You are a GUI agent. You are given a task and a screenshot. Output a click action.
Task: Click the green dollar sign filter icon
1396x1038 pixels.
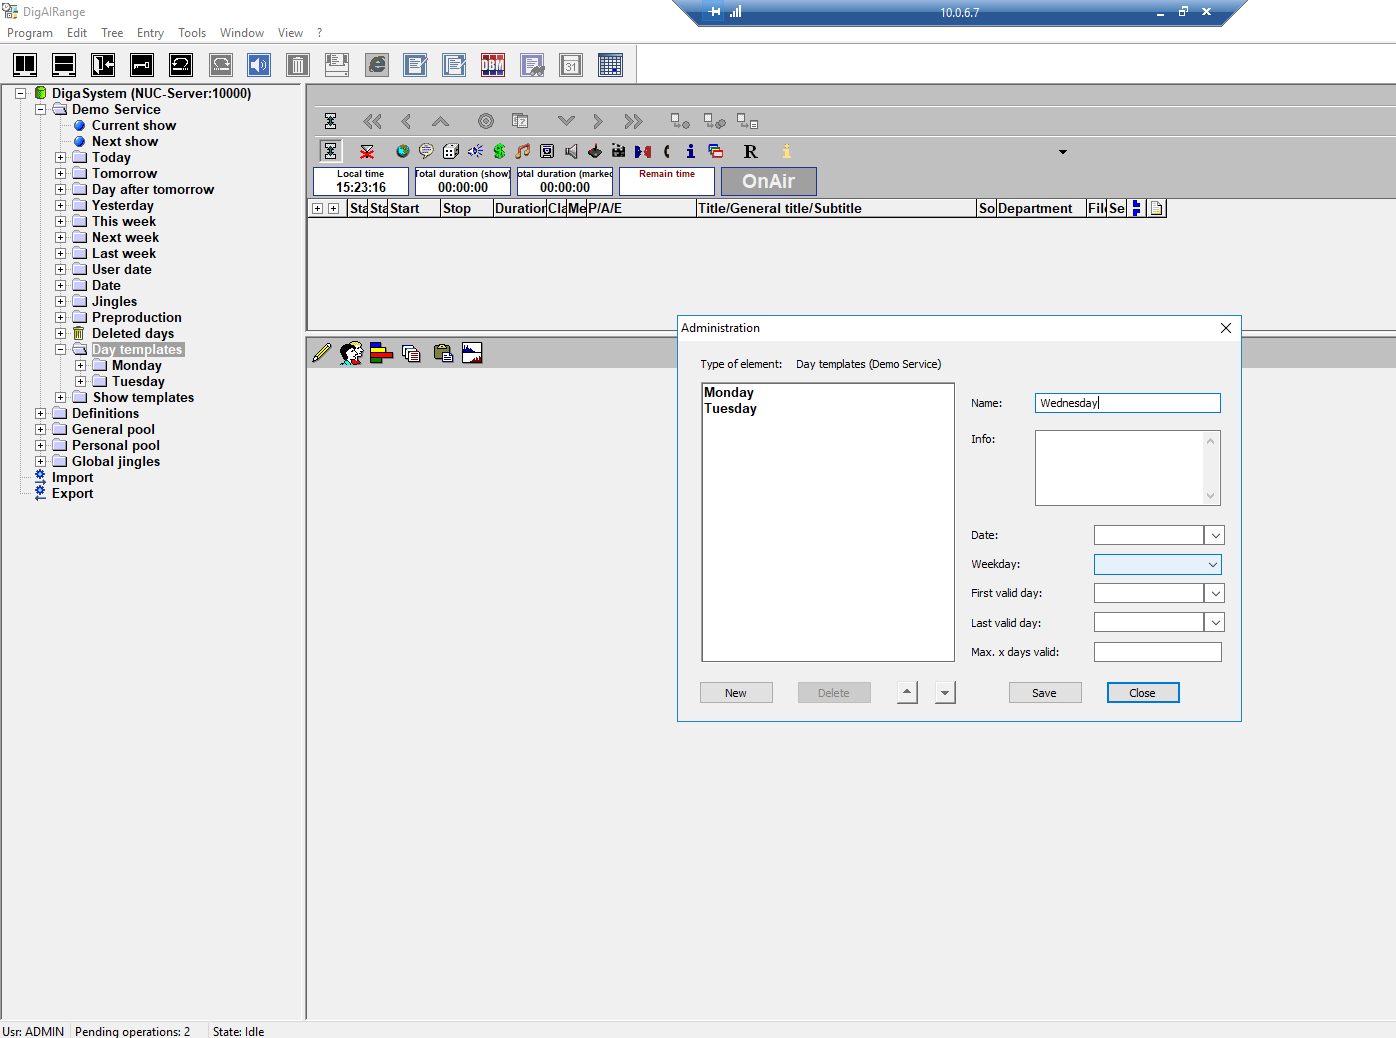(499, 151)
